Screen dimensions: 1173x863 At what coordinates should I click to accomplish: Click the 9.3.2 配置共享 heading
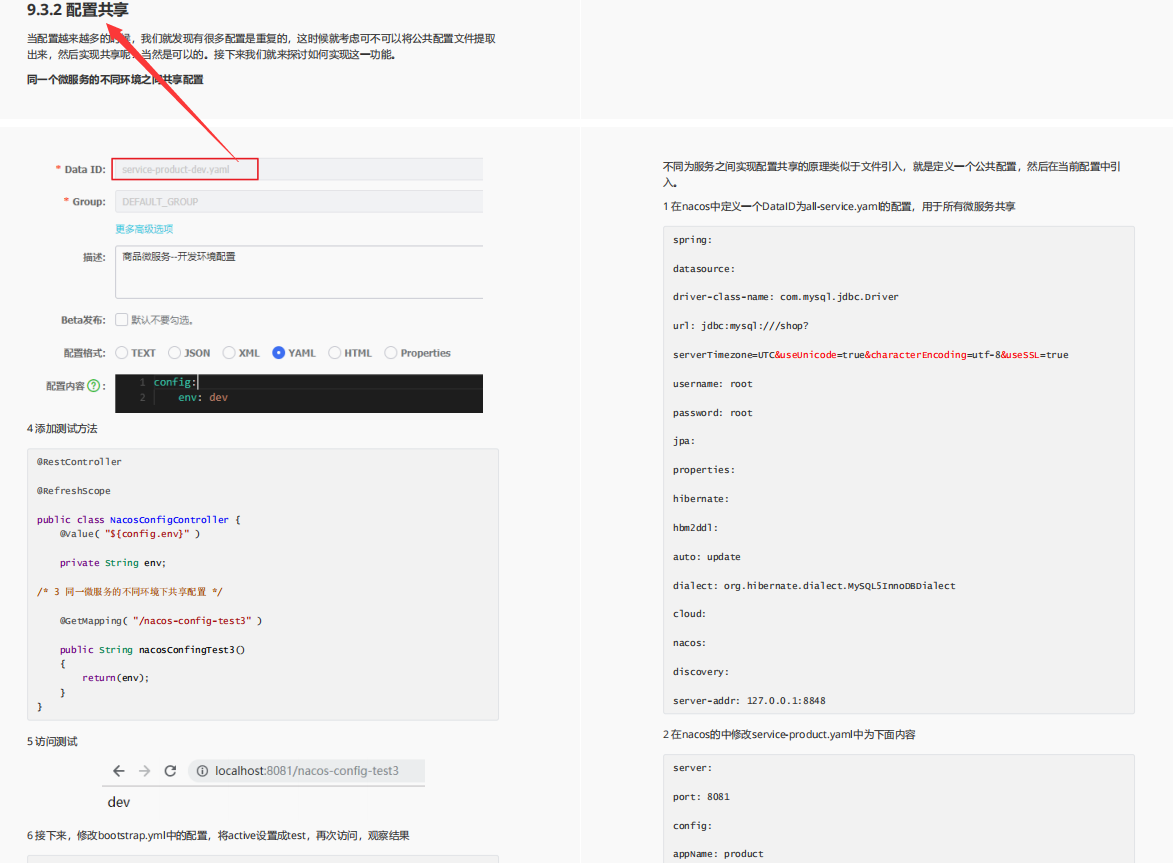pos(78,10)
